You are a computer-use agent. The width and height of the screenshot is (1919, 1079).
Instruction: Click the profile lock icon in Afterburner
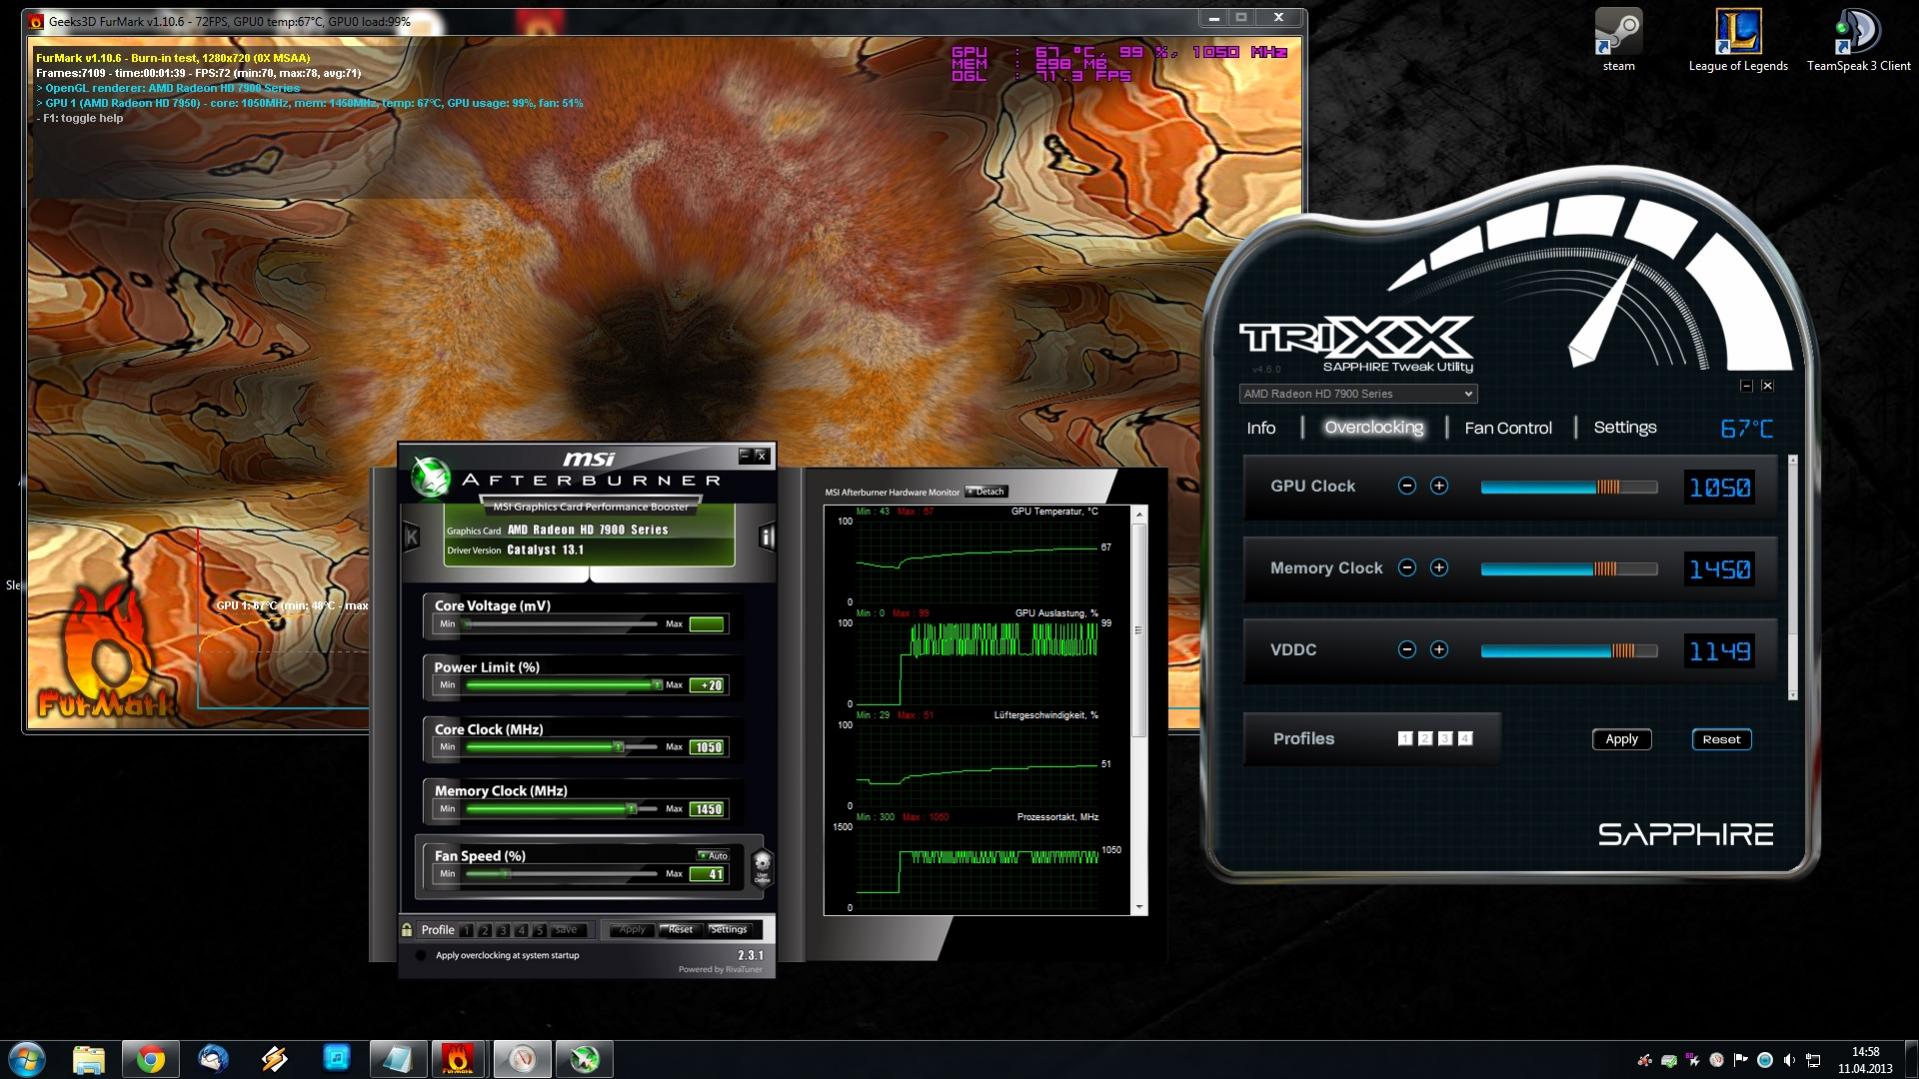(407, 930)
